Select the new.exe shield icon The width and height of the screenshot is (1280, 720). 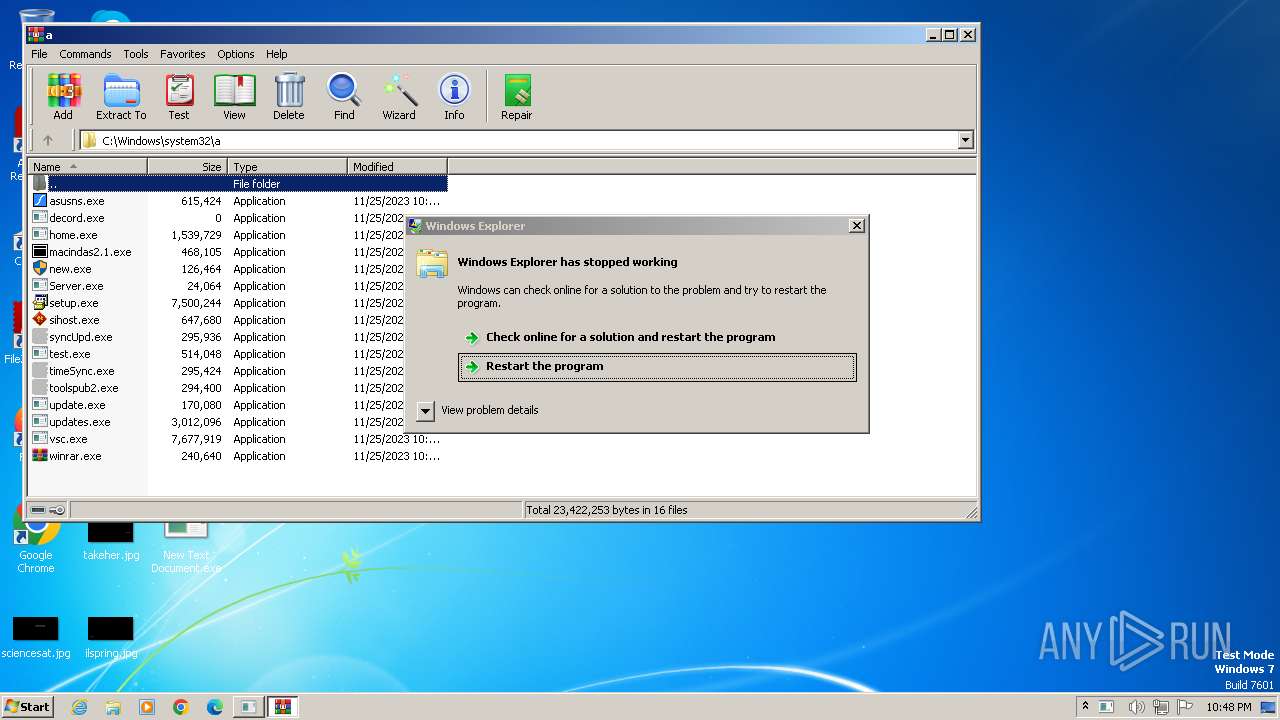(40, 269)
